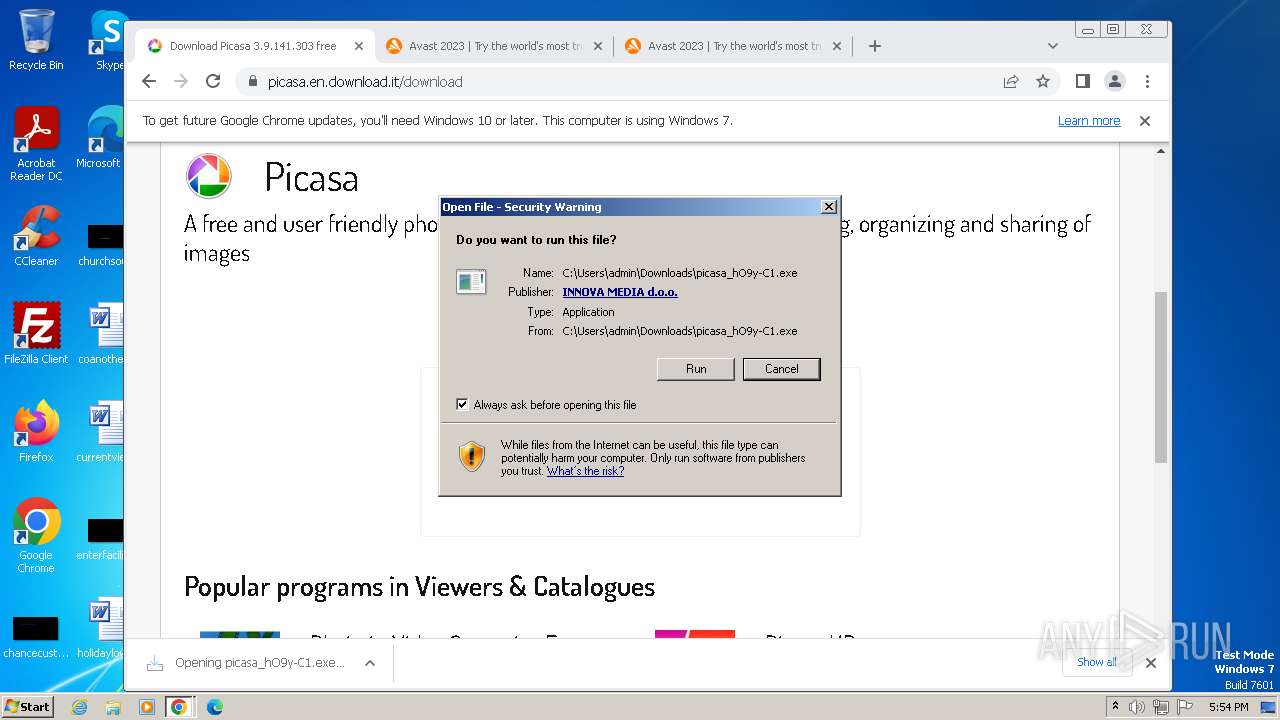Close the Download Picasa tab
The width and height of the screenshot is (1280, 720).
359,46
